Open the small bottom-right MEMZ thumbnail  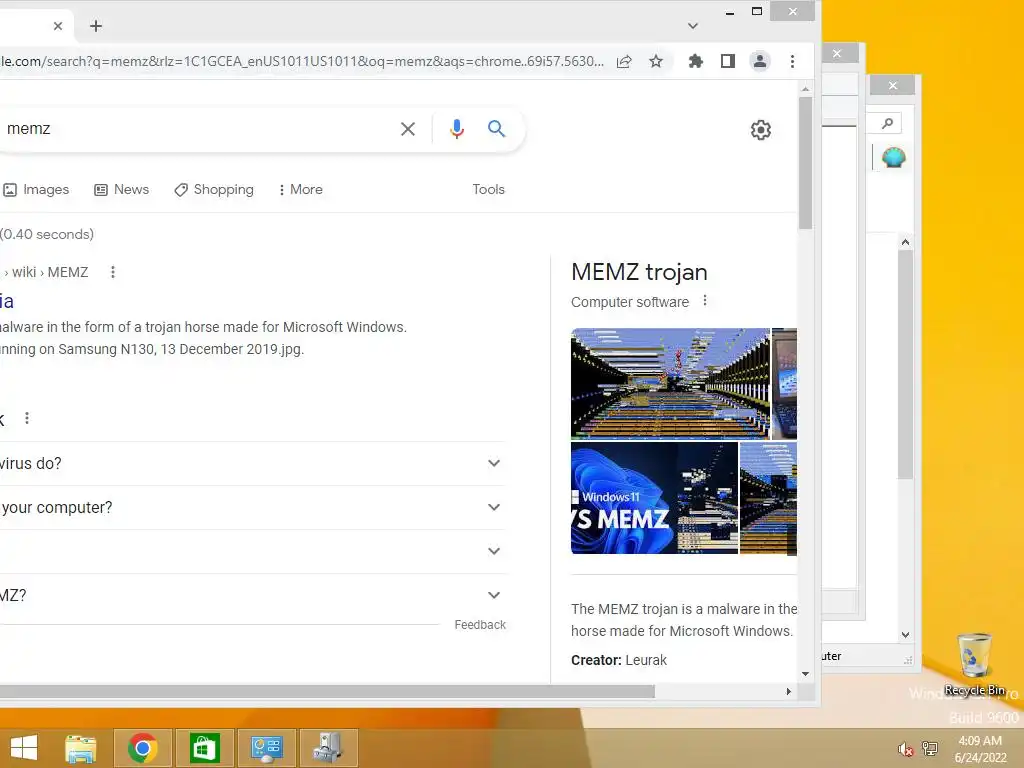point(768,498)
